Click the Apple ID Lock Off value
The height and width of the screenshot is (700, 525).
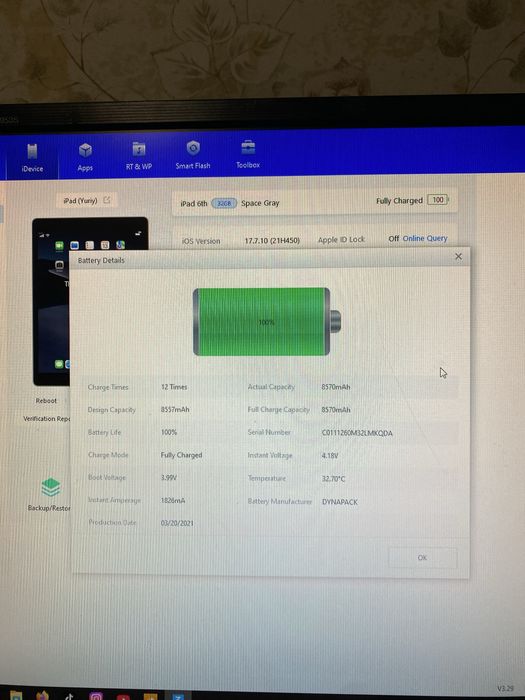[393, 238]
